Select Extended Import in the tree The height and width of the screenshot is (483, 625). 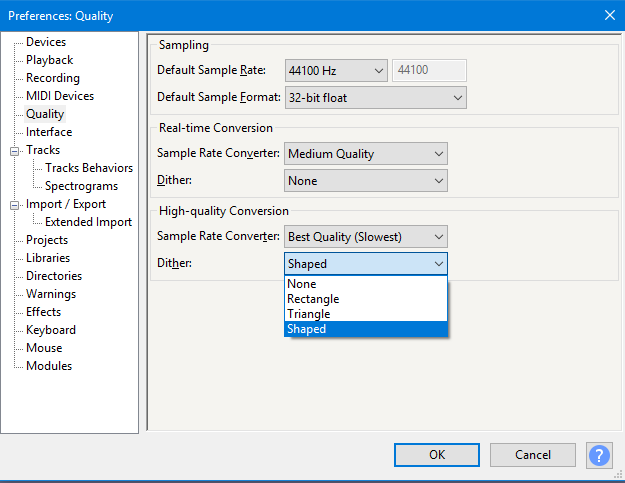(88, 222)
